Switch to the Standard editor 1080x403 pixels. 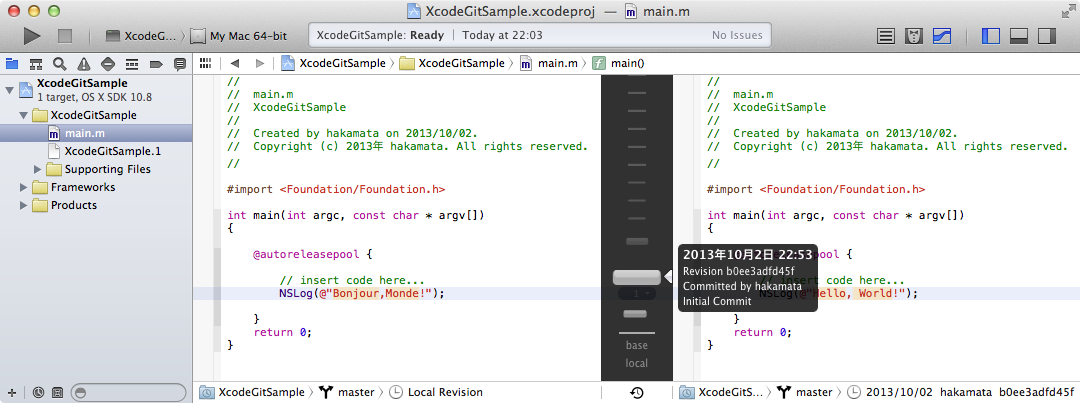click(x=886, y=36)
